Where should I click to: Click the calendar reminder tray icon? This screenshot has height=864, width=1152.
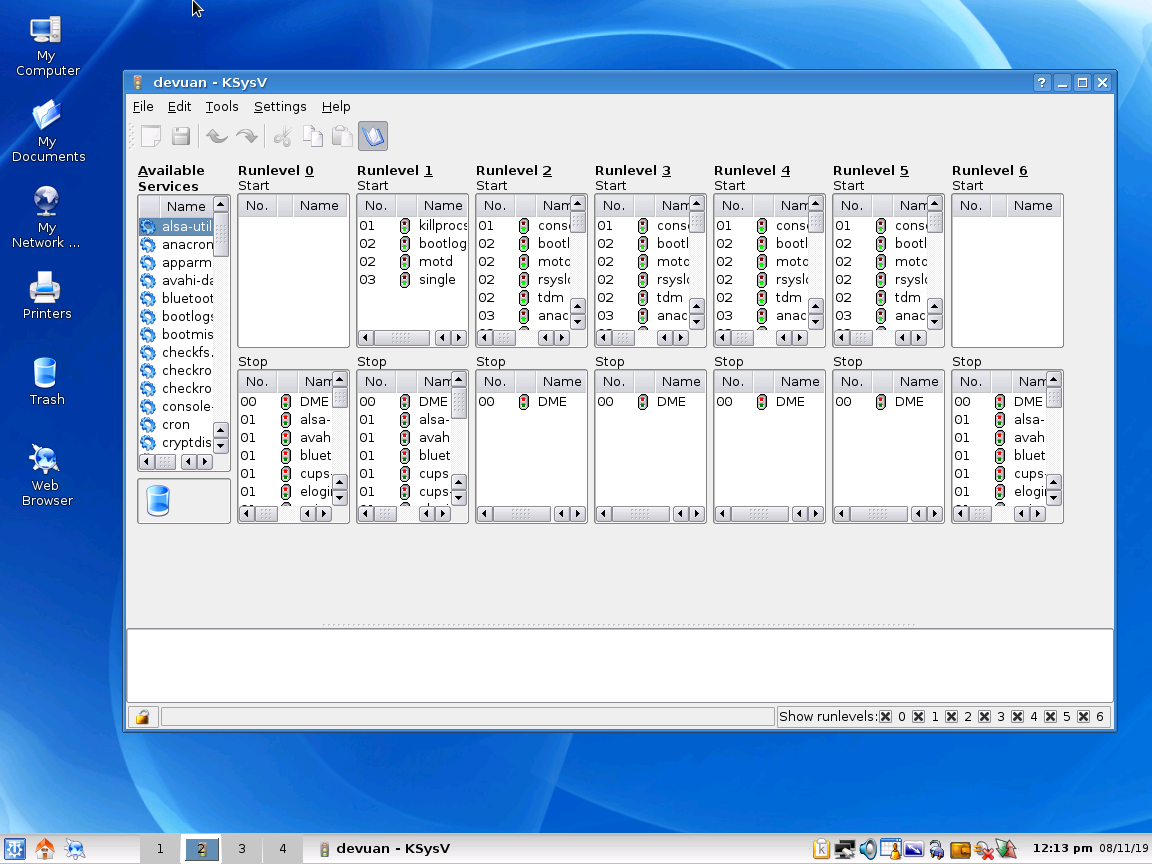coord(890,849)
